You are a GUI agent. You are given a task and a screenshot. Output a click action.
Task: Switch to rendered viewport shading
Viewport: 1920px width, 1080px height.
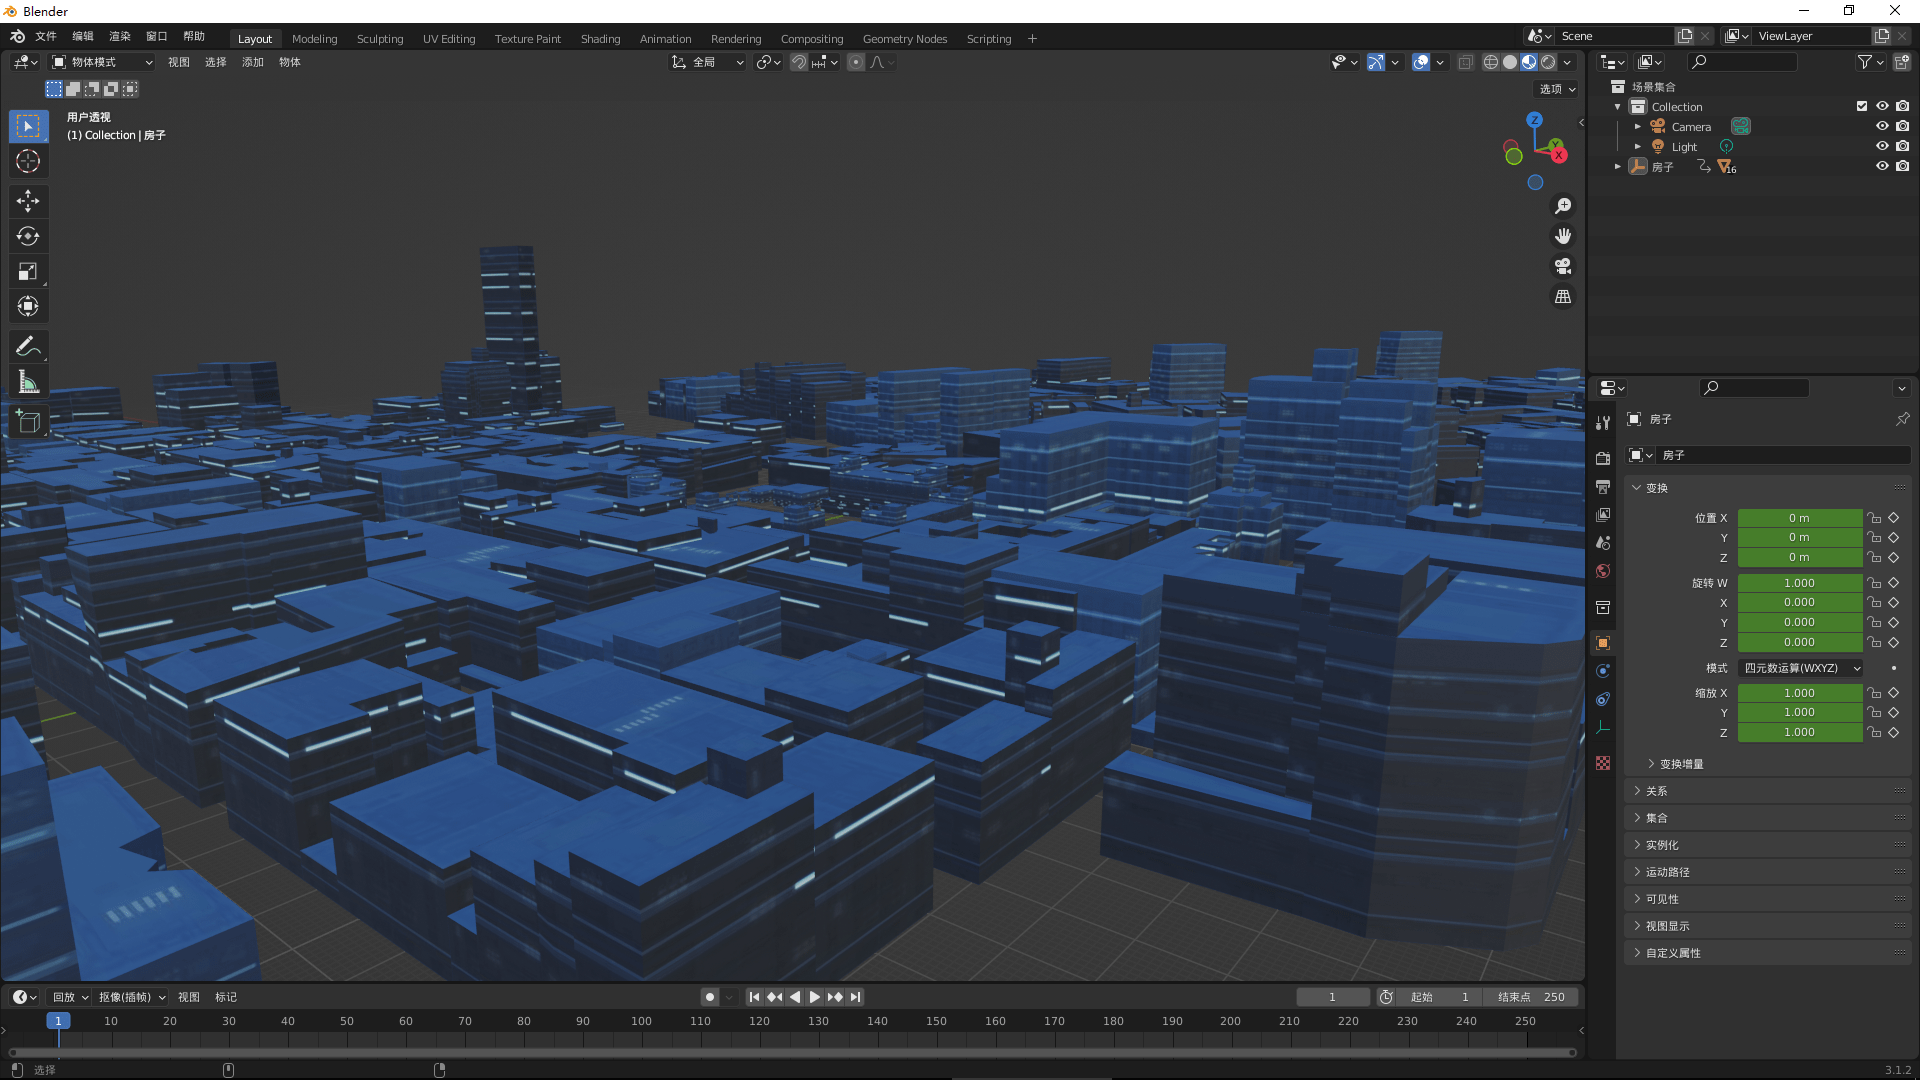point(1548,62)
